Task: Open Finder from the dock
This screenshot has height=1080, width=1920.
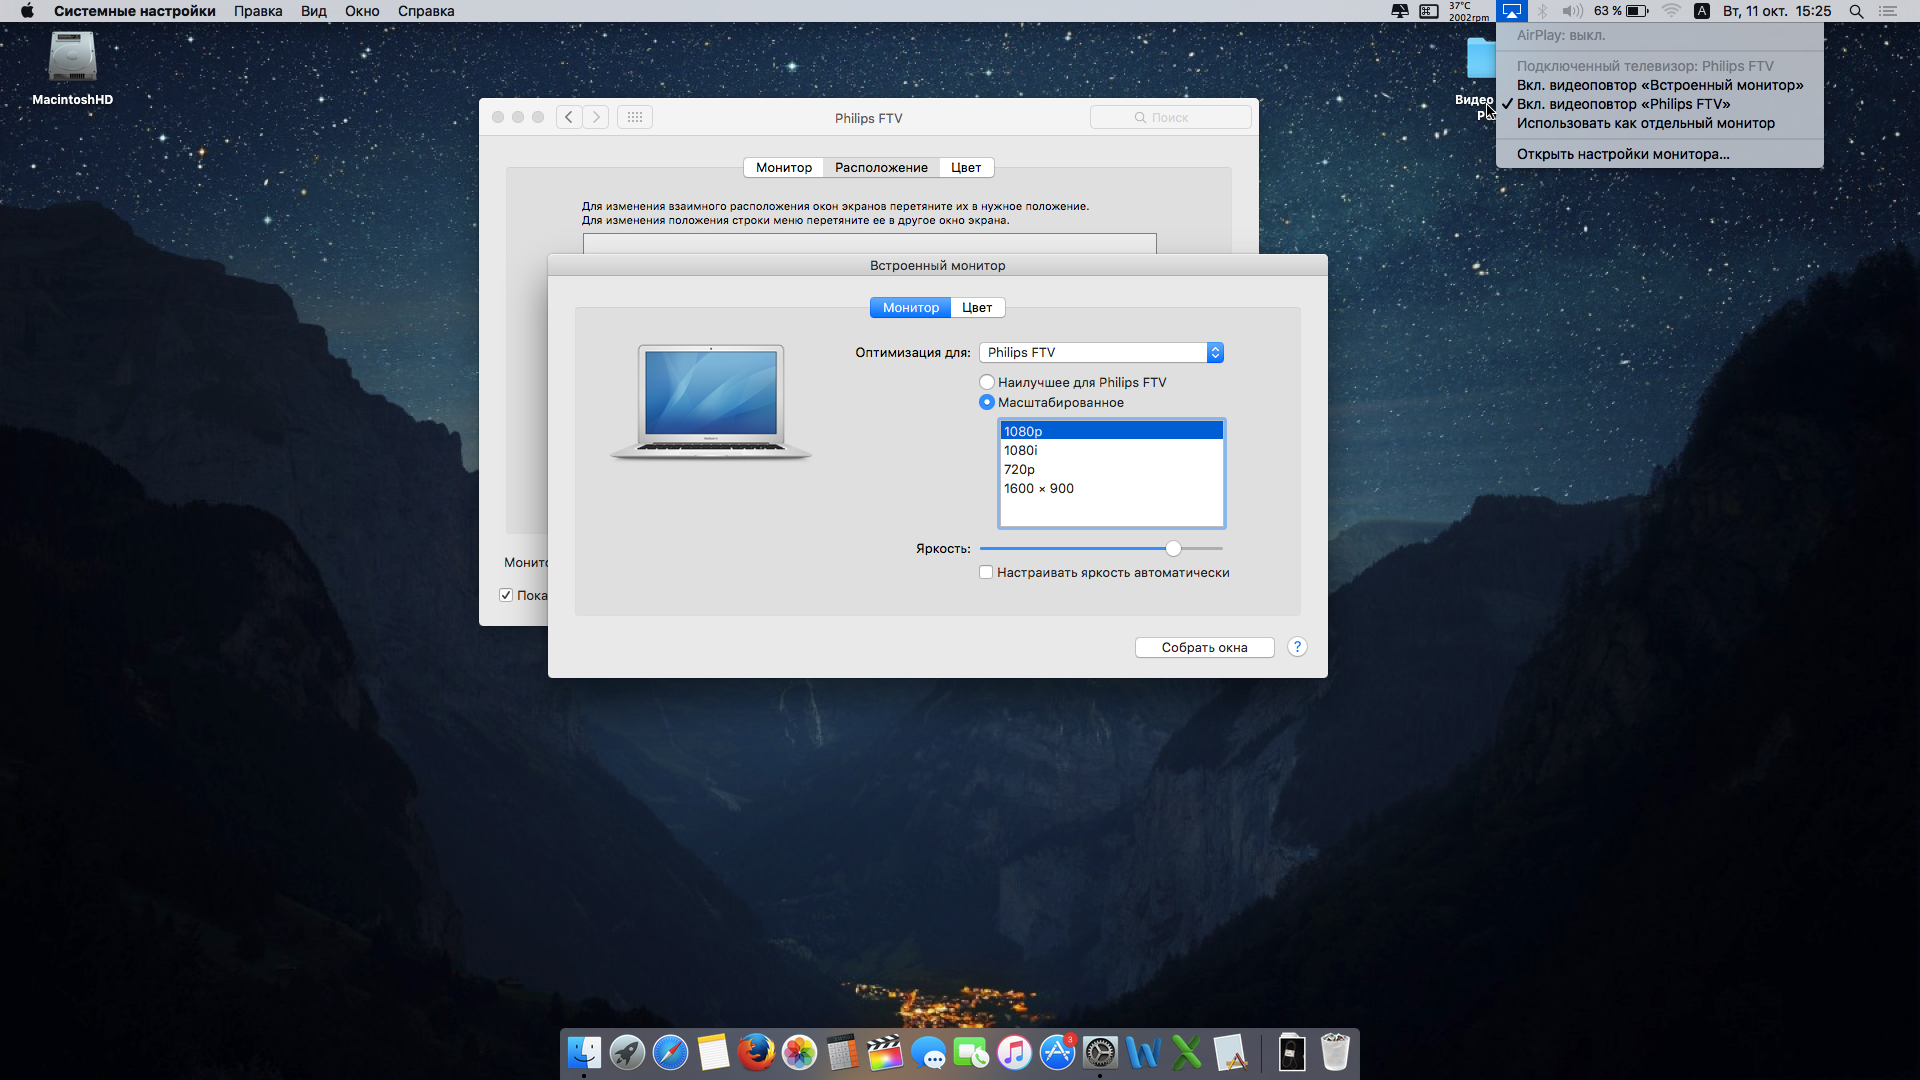Action: coord(584,1052)
